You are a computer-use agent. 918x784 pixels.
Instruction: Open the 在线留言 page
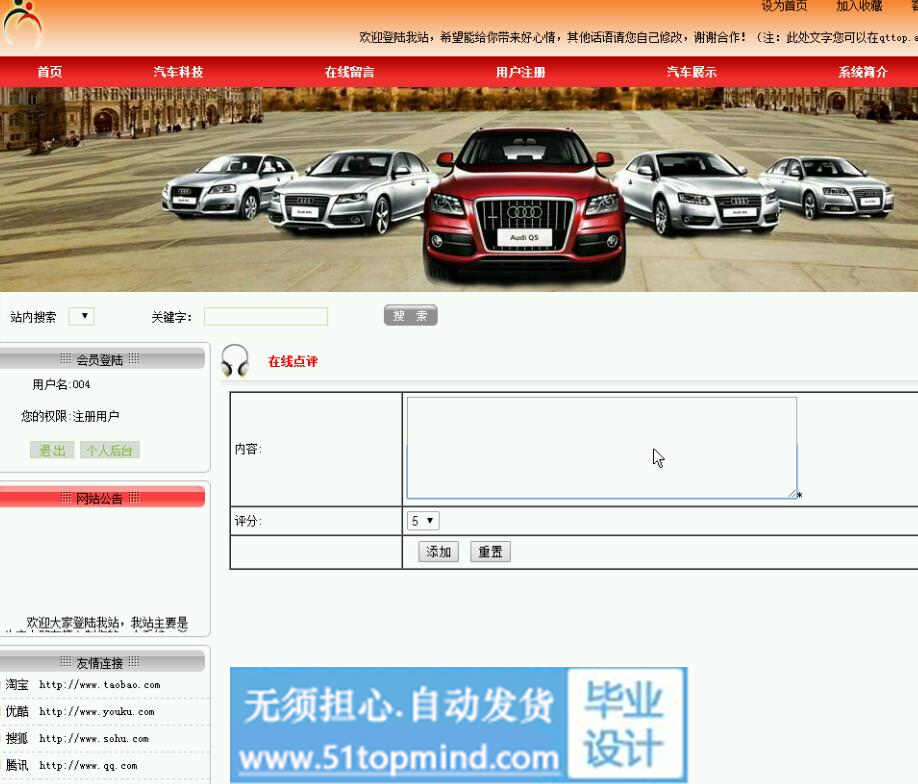[350, 72]
